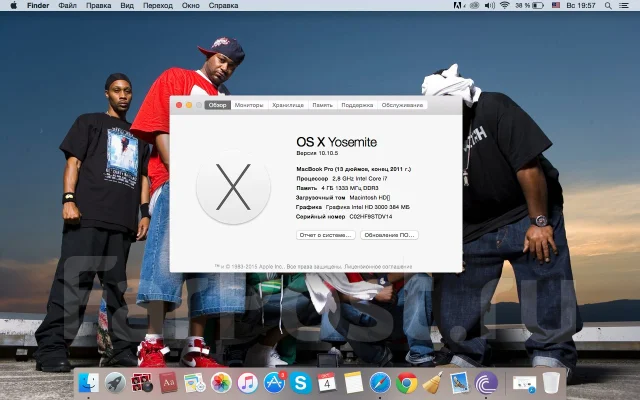Open the Правка menu
Screen dimensions: 640x400
(98, 5)
